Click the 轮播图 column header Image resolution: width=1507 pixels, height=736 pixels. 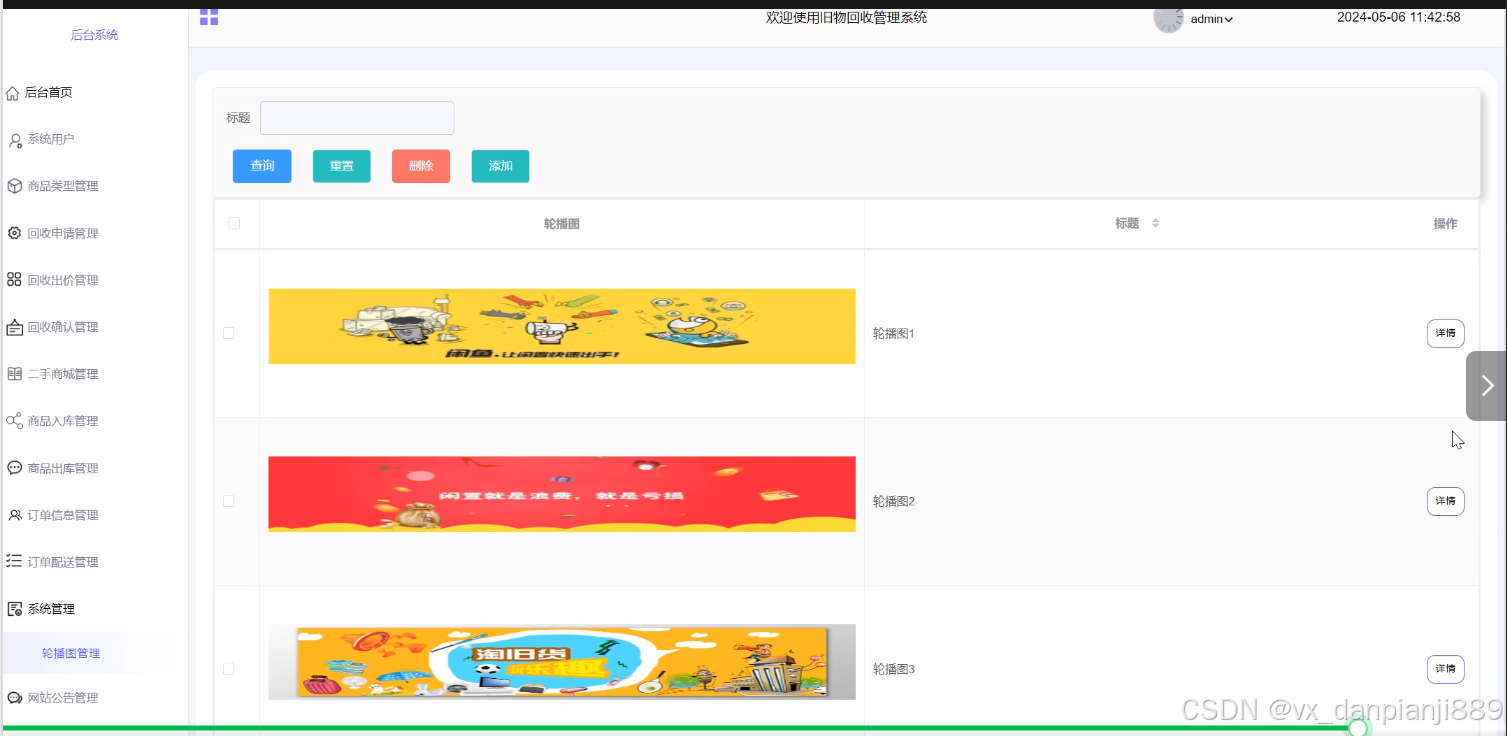pyautogui.click(x=562, y=224)
